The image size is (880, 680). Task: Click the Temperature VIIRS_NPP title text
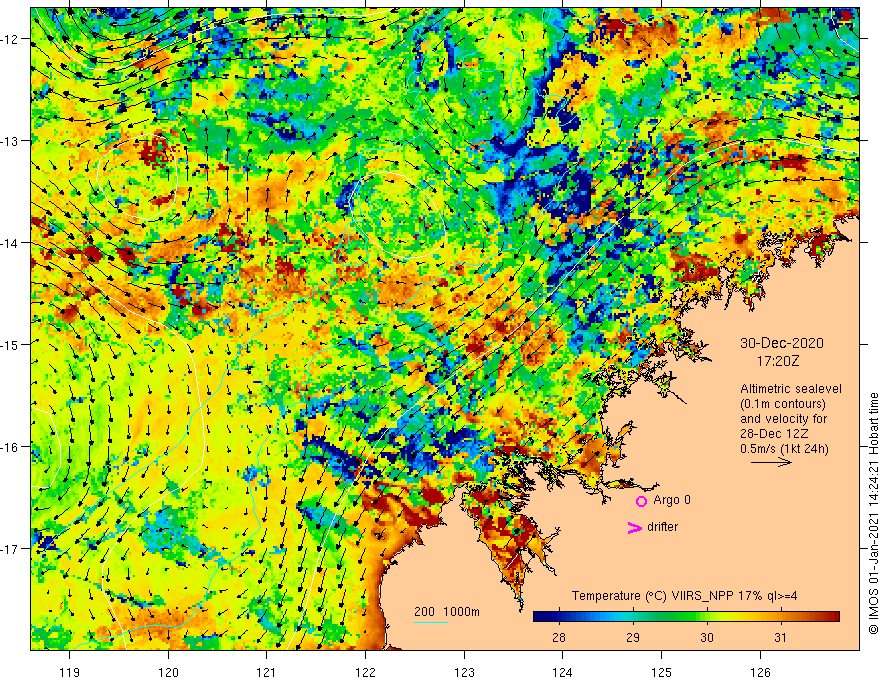click(x=684, y=596)
